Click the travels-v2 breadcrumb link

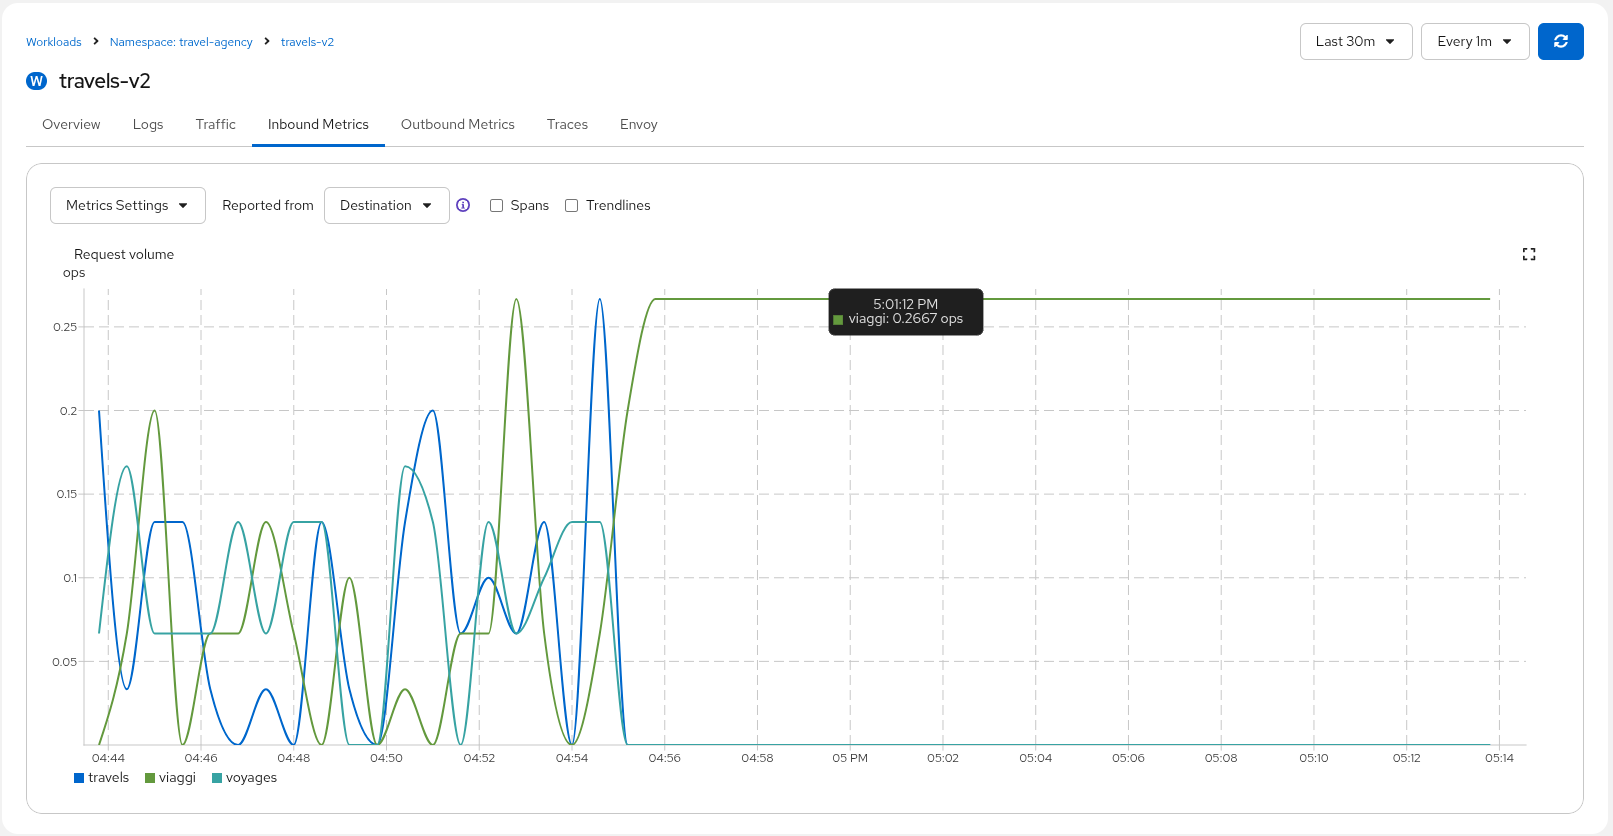point(307,42)
